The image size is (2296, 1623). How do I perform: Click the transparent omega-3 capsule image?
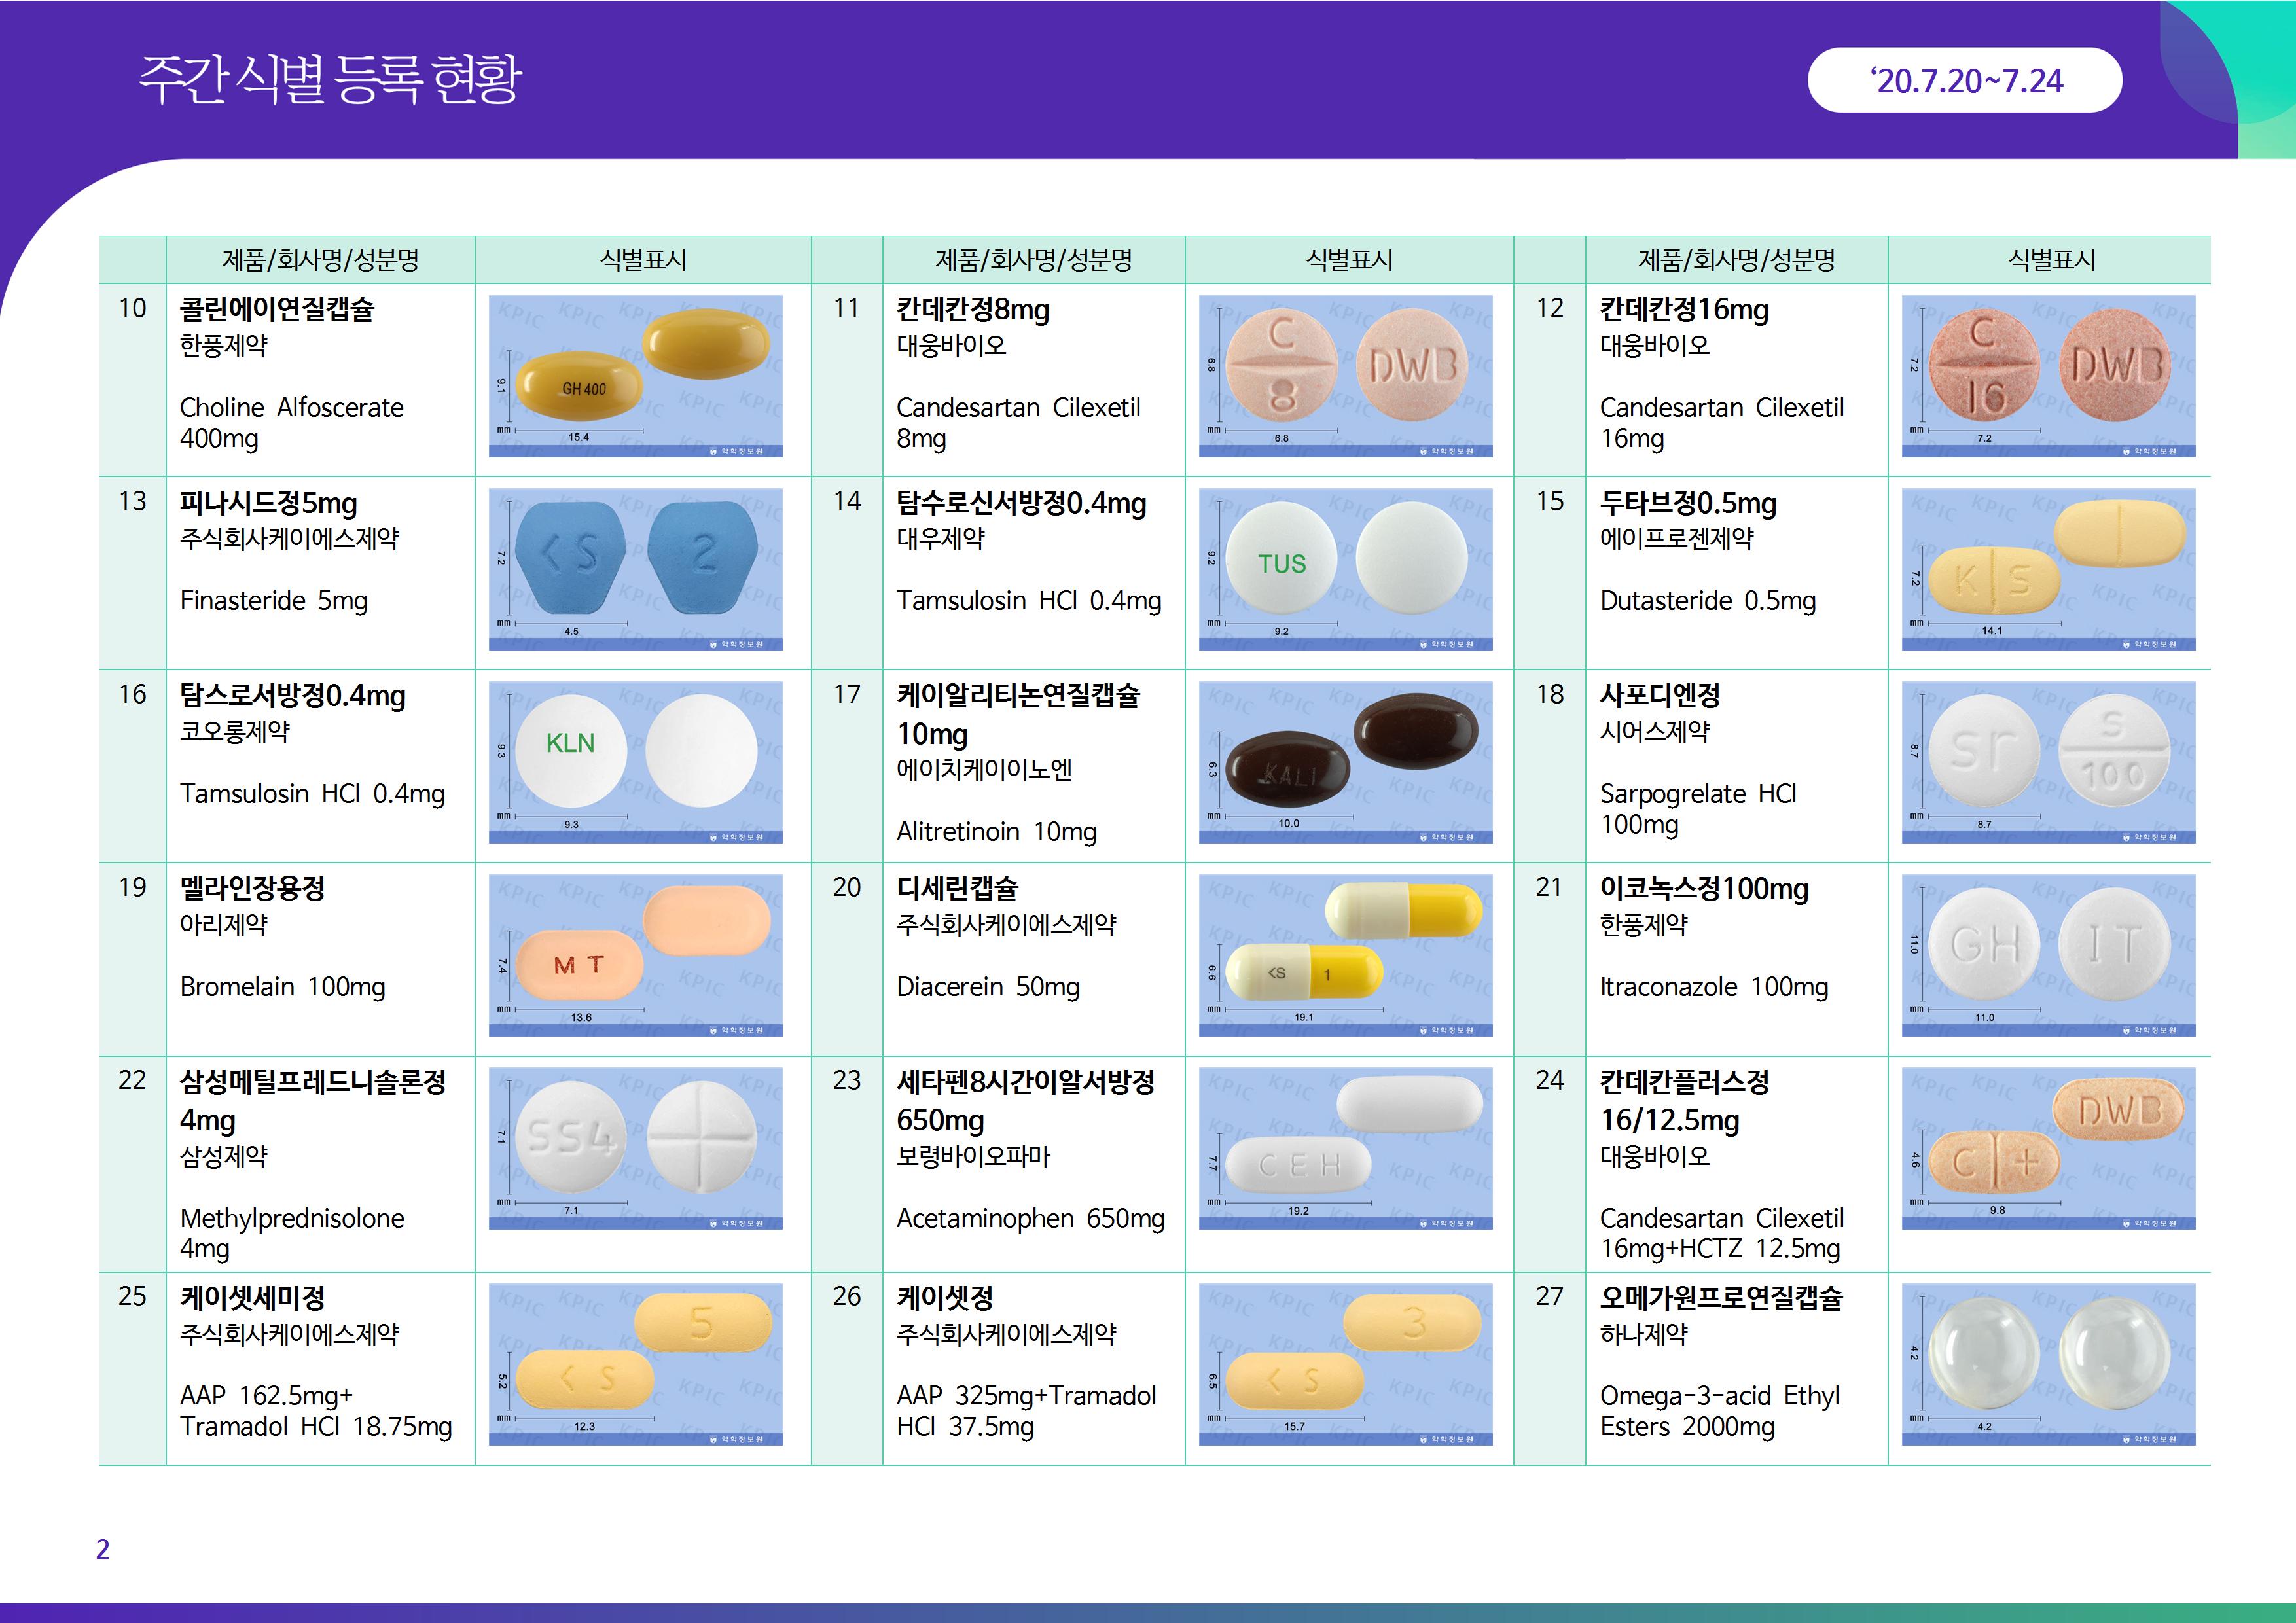pyautogui.click(x=2048, y=1364)
